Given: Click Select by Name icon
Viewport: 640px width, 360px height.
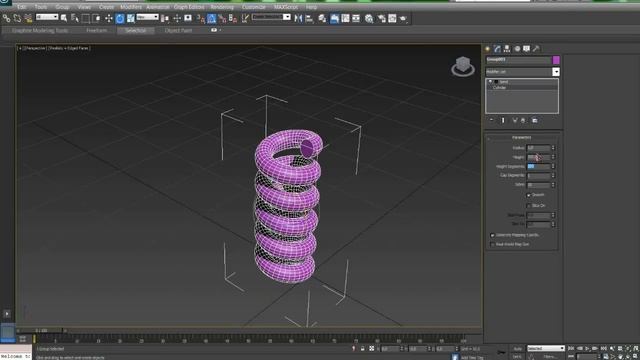Looking at the screenshot, I should [75, 18].
